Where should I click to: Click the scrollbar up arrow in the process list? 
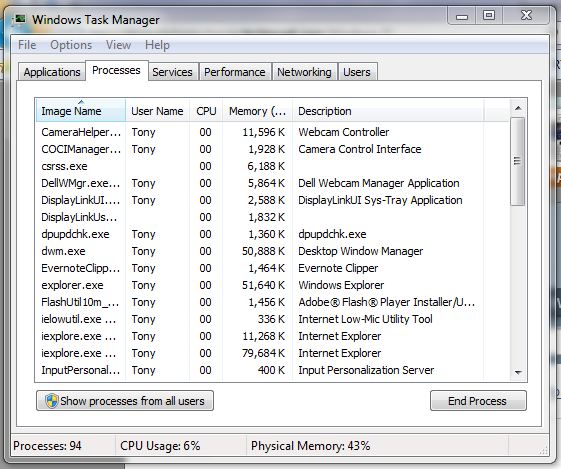point(518,108)
